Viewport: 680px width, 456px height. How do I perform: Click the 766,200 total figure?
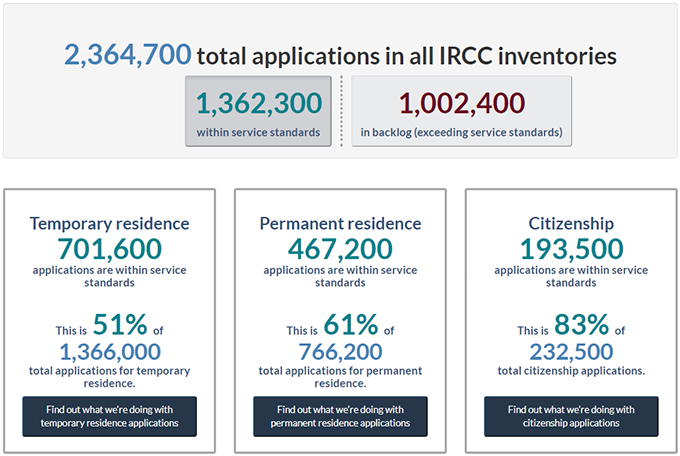pyautogui.click(x=340, y=352)
